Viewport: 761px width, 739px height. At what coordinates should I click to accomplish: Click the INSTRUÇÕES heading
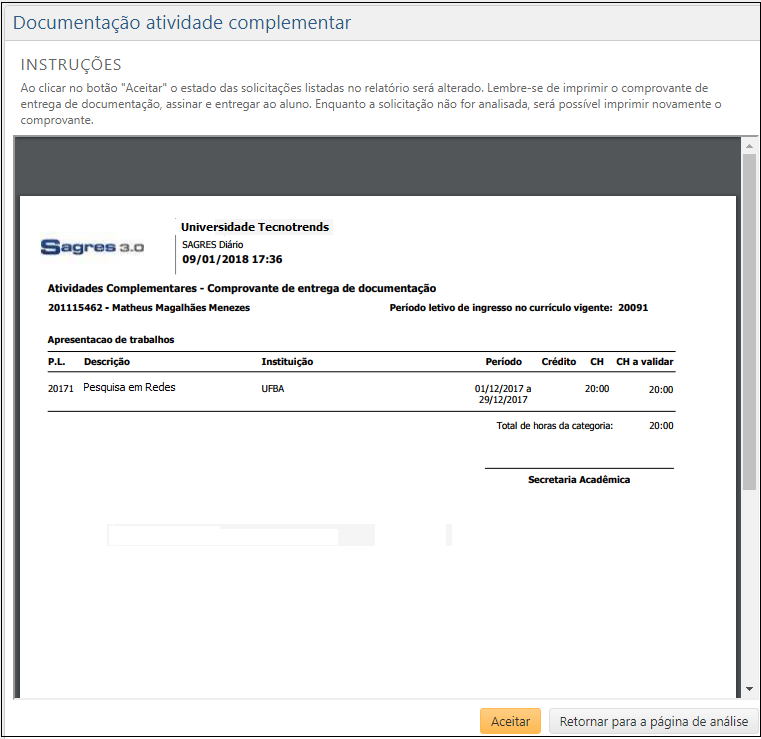point(71,65)
